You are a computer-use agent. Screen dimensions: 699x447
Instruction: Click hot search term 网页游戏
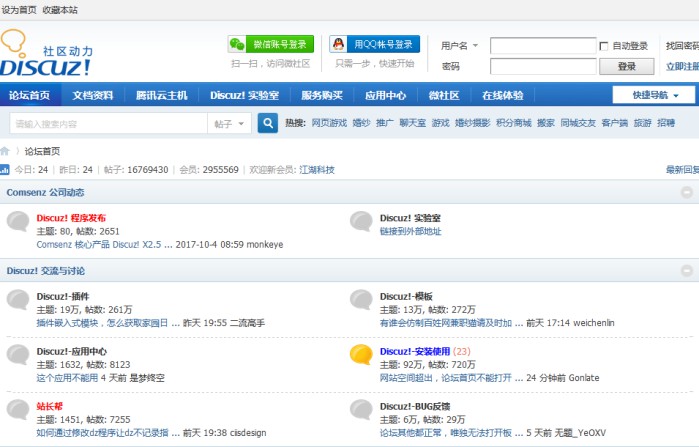(329, 123)
